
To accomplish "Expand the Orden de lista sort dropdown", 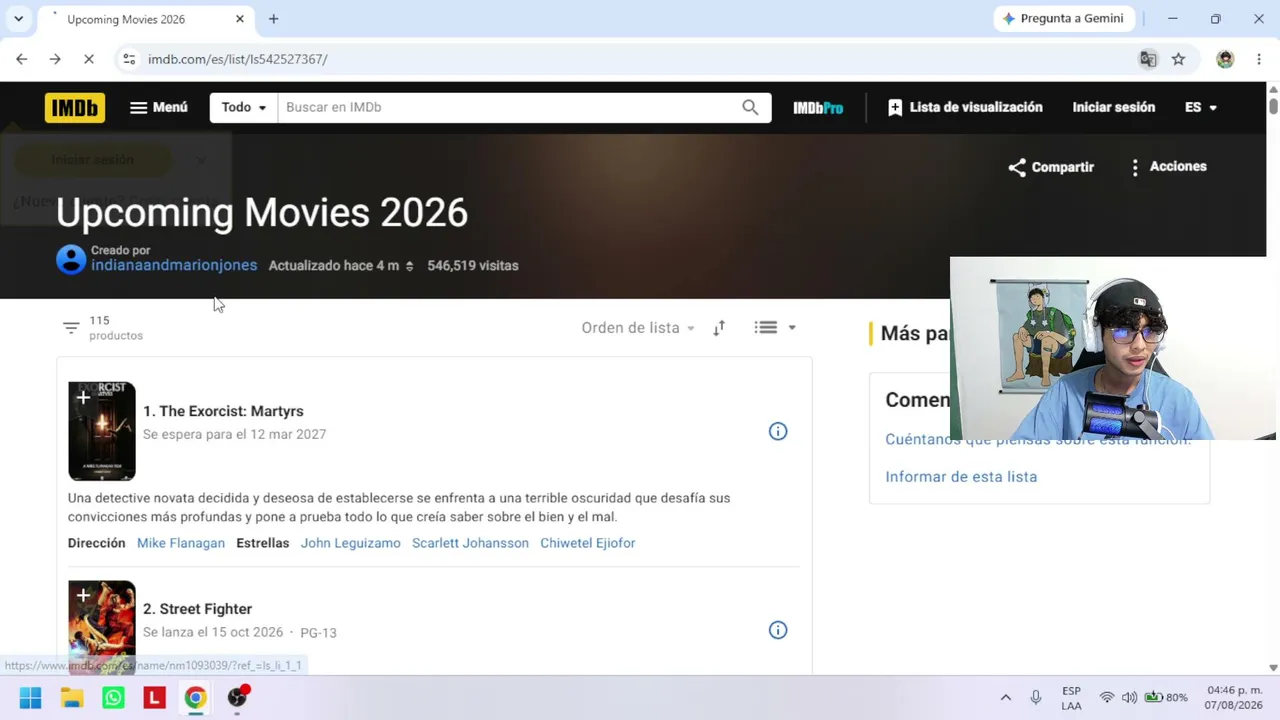I will click(x=638, y=328).
